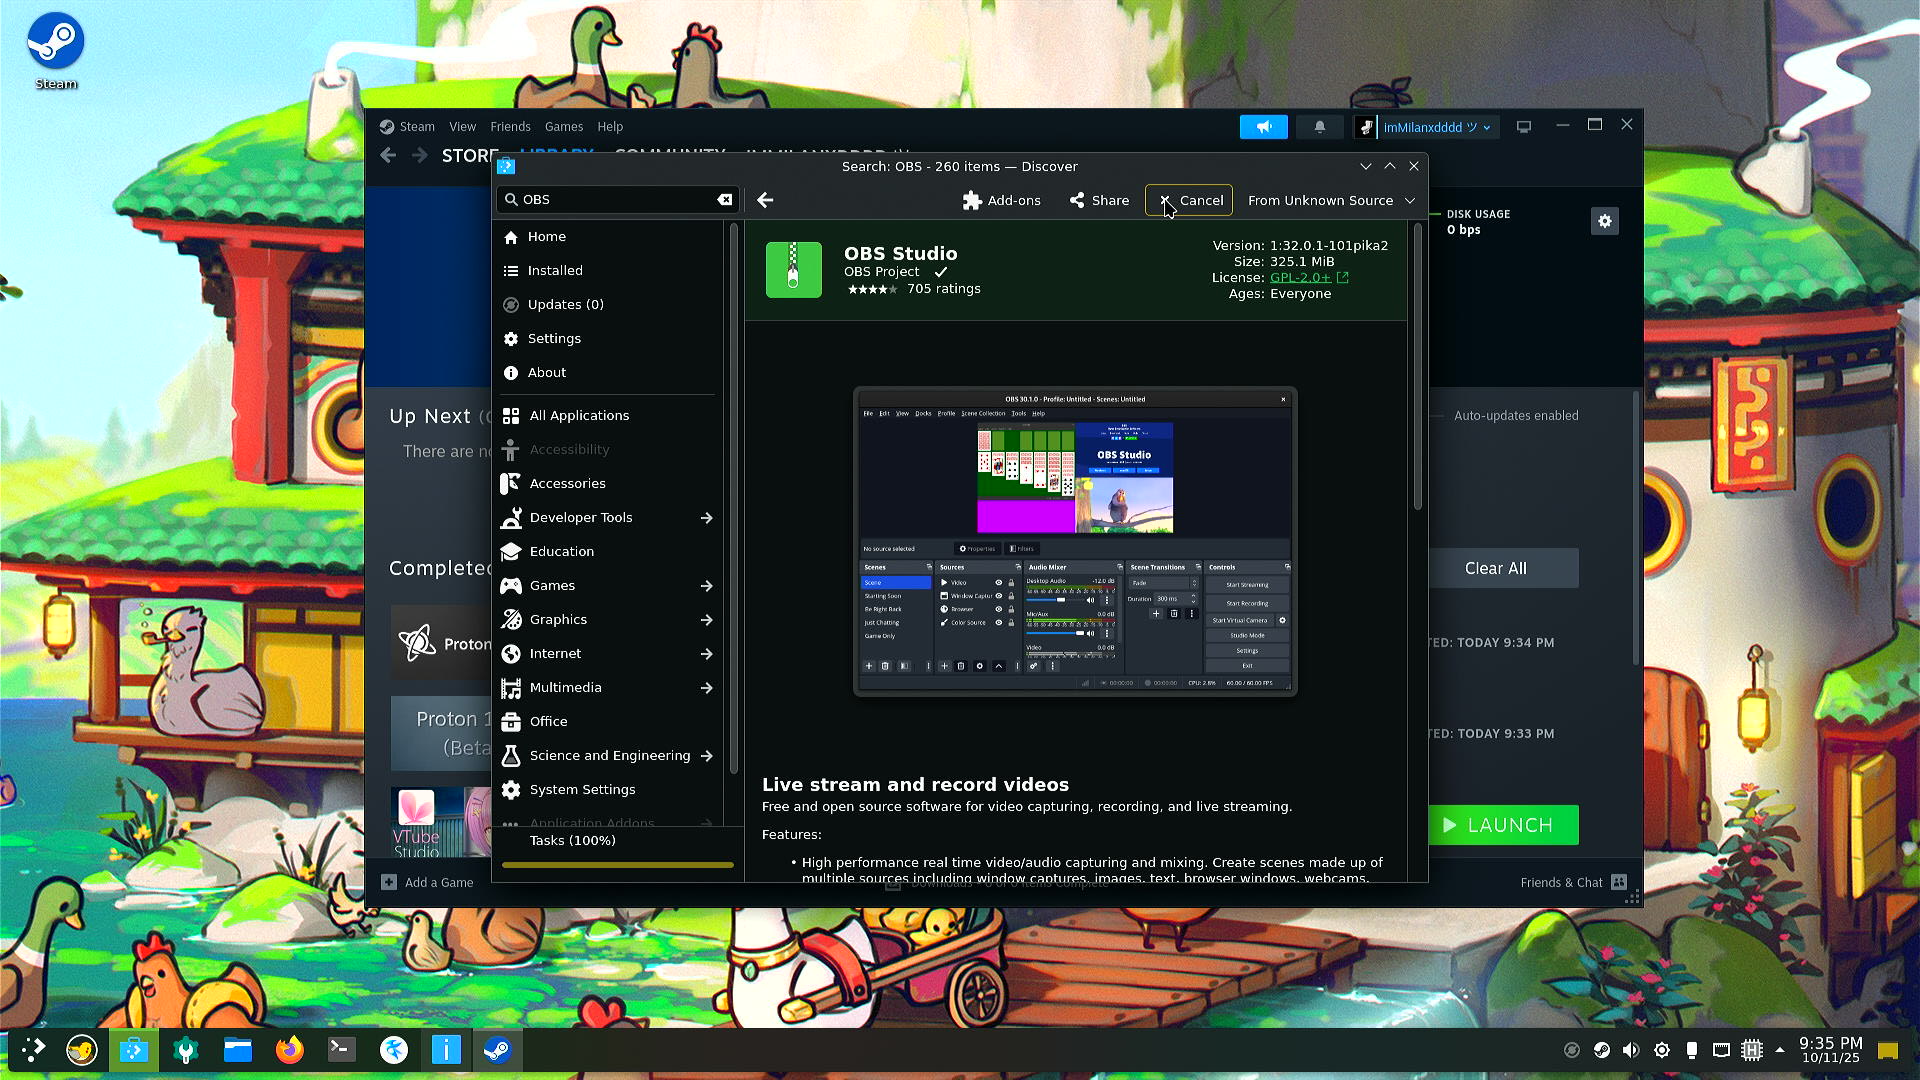Open Konsole terminal from taskbar
Image resolution: width=1920 pixels, height=1080 pixels.
click(342, 1050)
